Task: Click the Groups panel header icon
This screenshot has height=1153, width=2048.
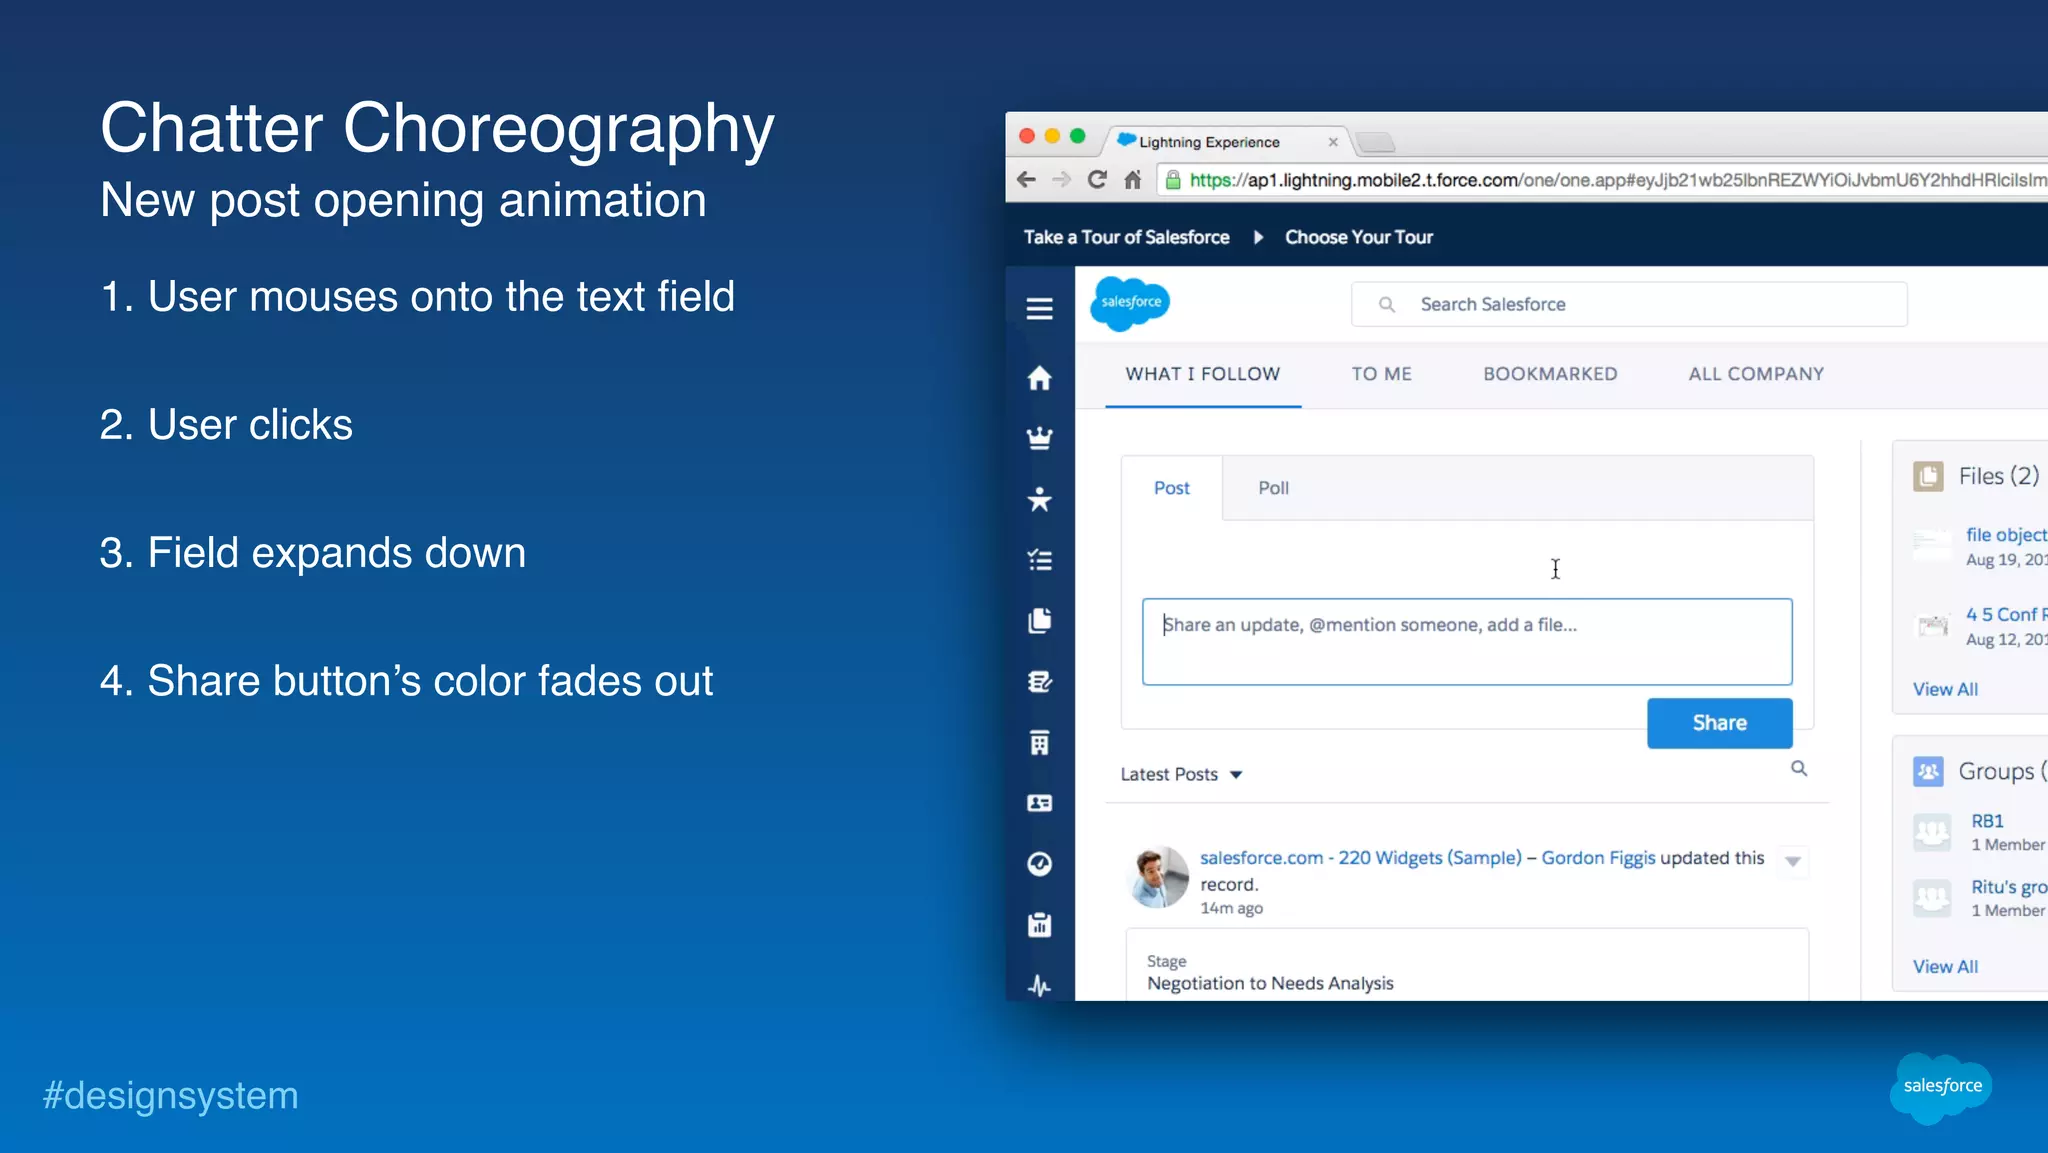Action: pyautogui.click(x=1928, y=771)
